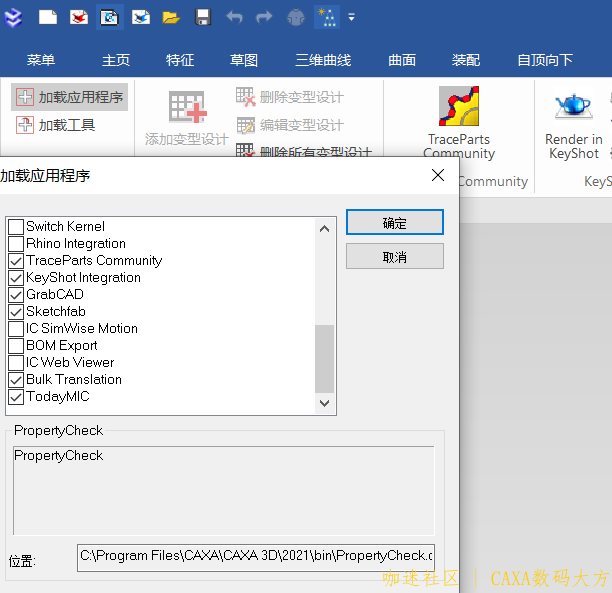Switch to the 草图 ribbon tab

tap(244, 60)
